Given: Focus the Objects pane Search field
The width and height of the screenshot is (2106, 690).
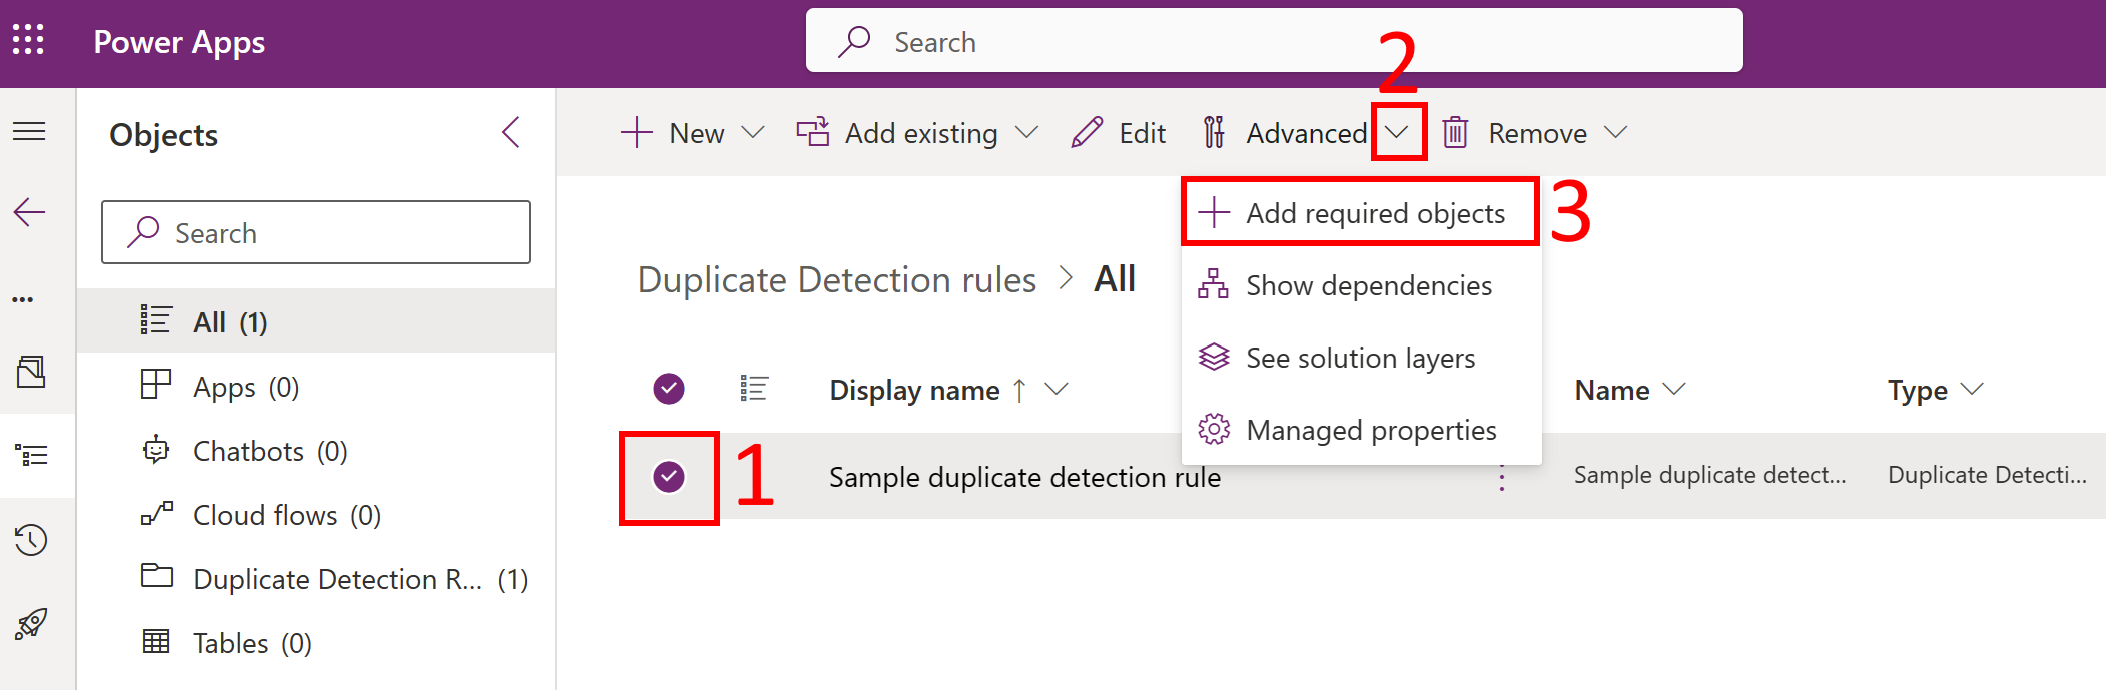Looking at the screenshot, I should point(316,232).
